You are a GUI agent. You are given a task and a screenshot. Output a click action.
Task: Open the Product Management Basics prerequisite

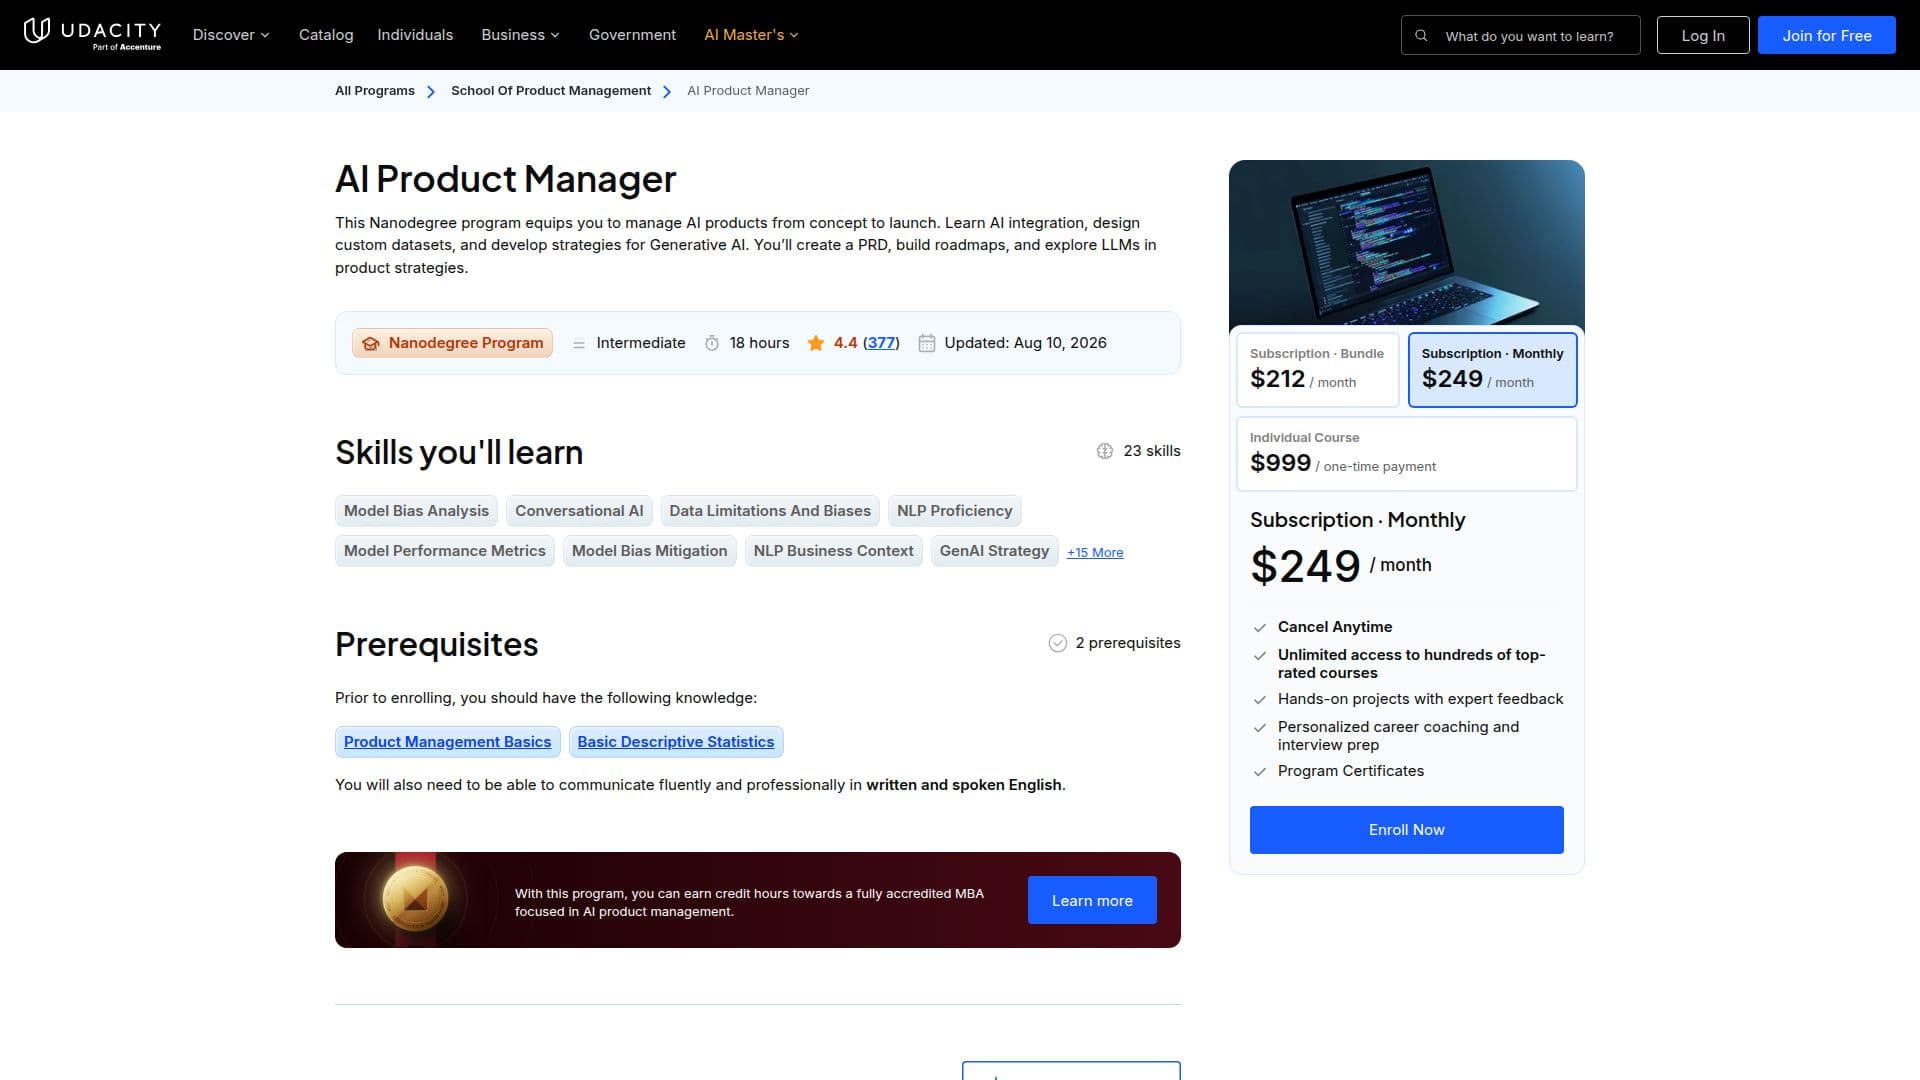pyautogui.click(x=447, y=742)
